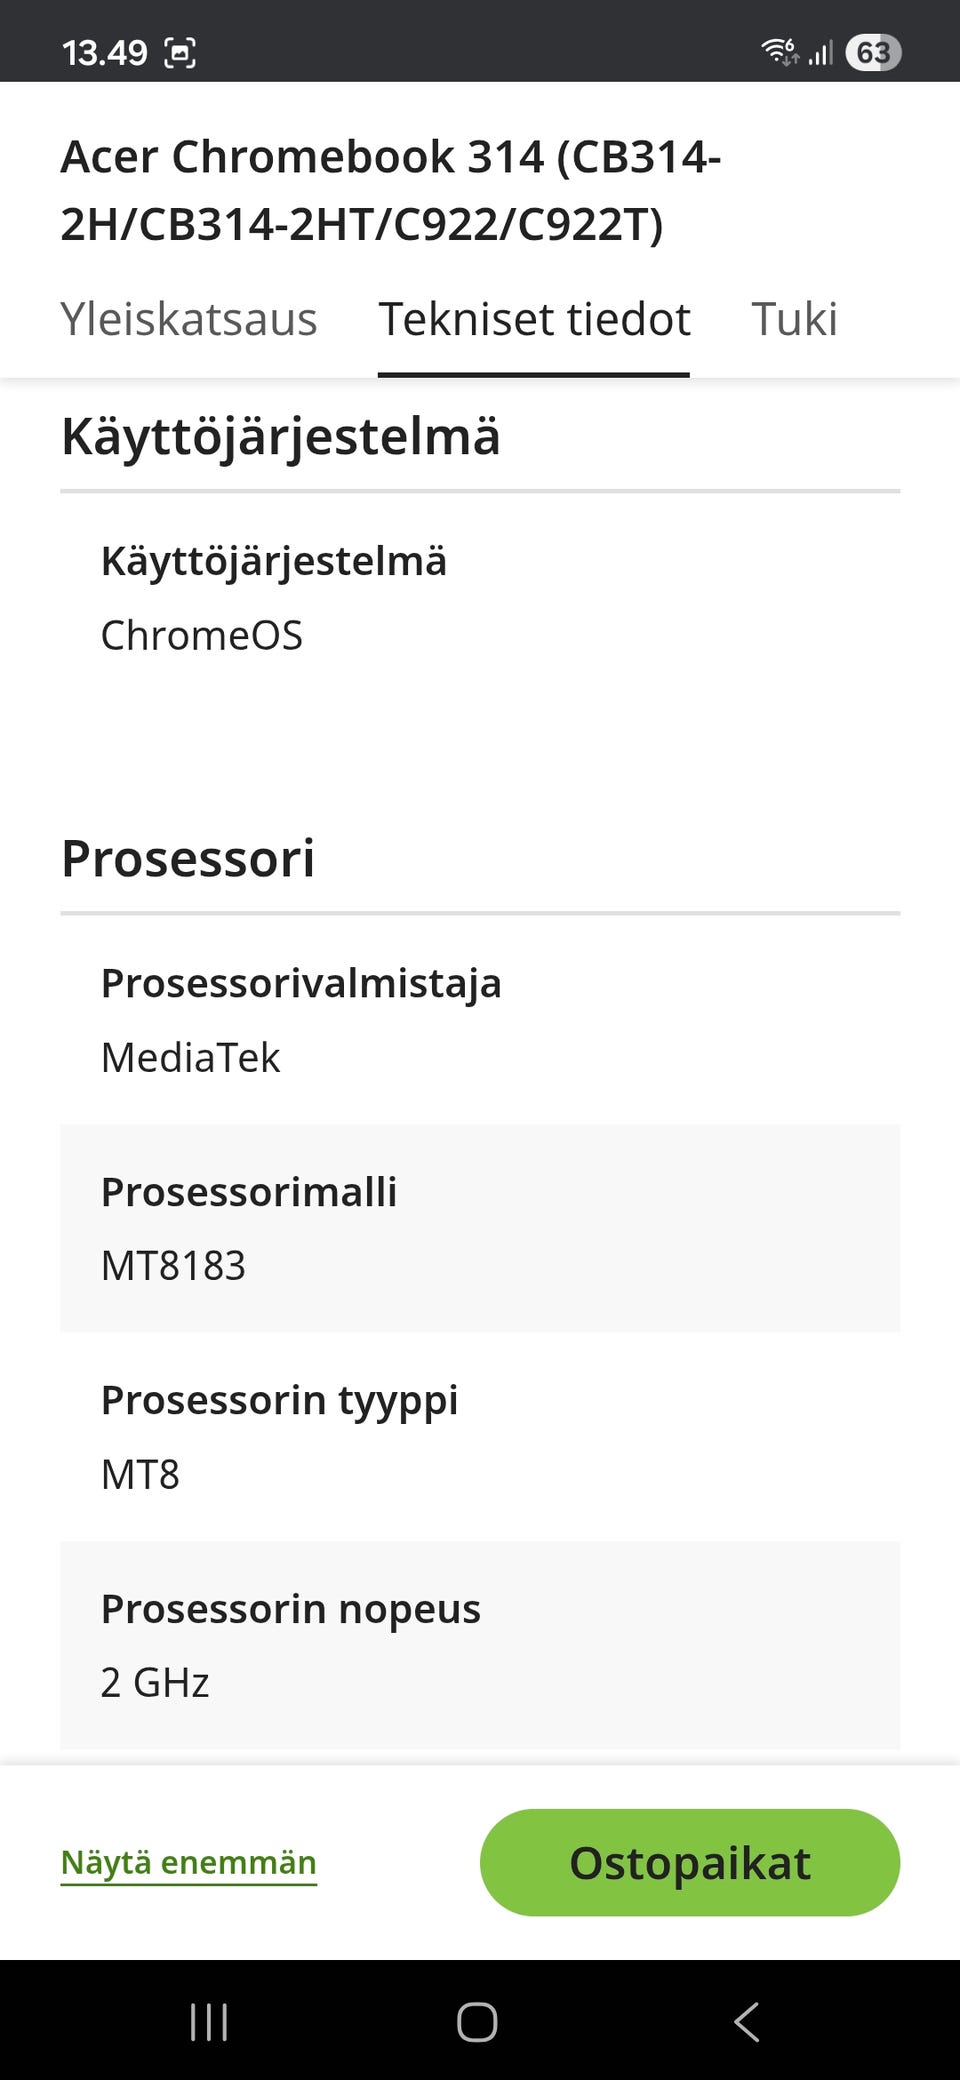Switch to the Yleiskatsaus tab
The width and height of the screenshot is (960, 2080).
coord(189,320)
